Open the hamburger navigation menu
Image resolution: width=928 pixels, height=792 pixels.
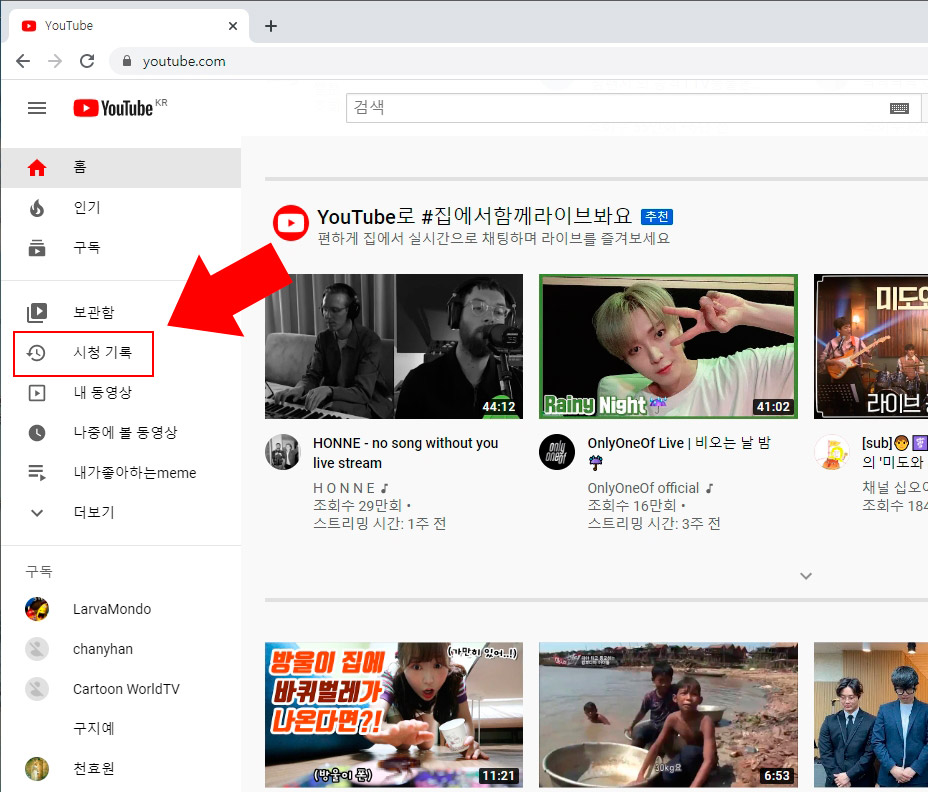[37, 108]
